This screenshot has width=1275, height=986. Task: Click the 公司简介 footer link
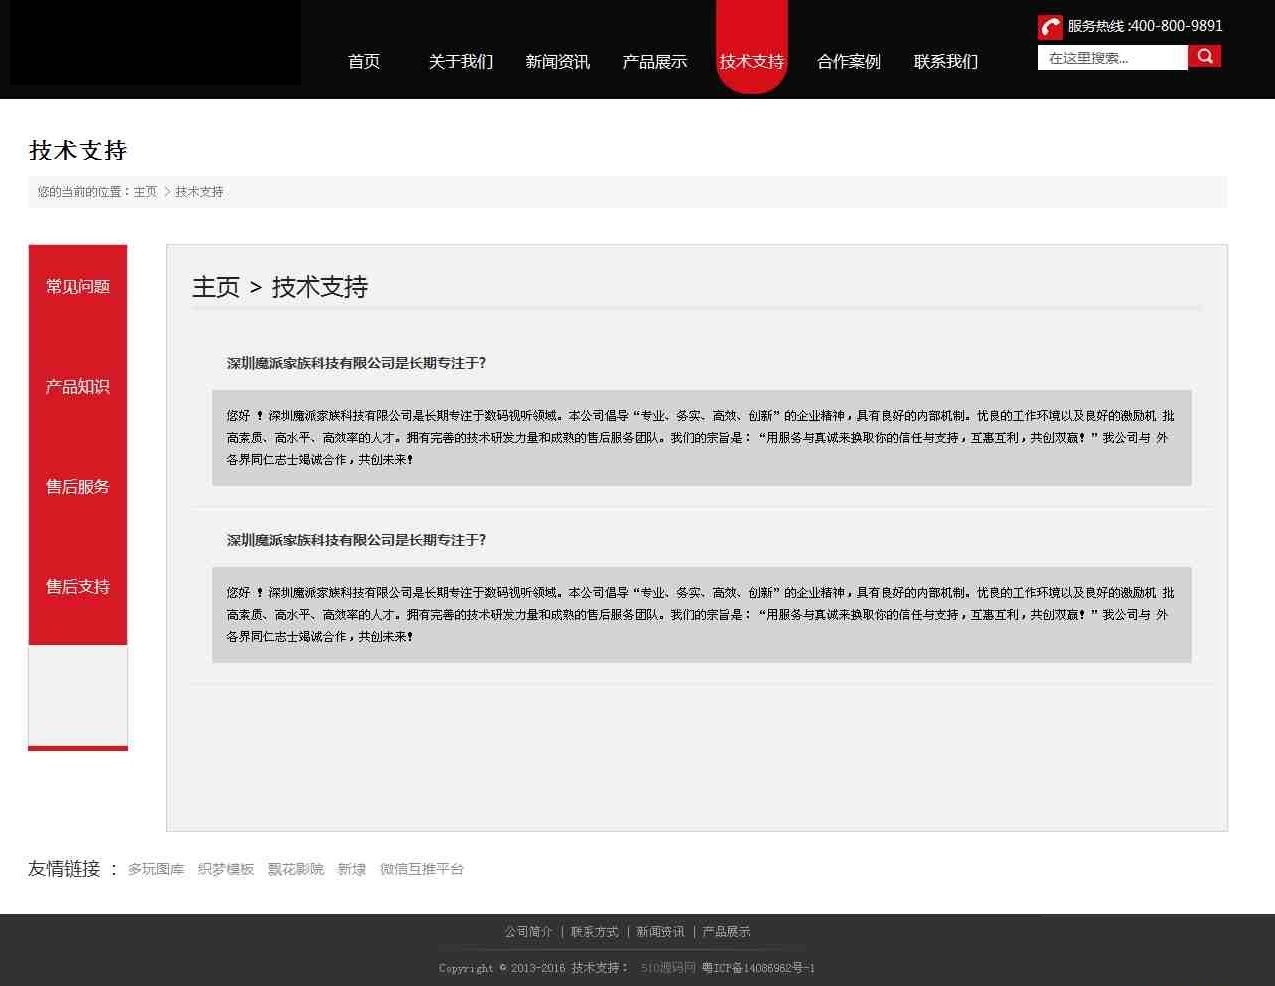coord(529,932)
